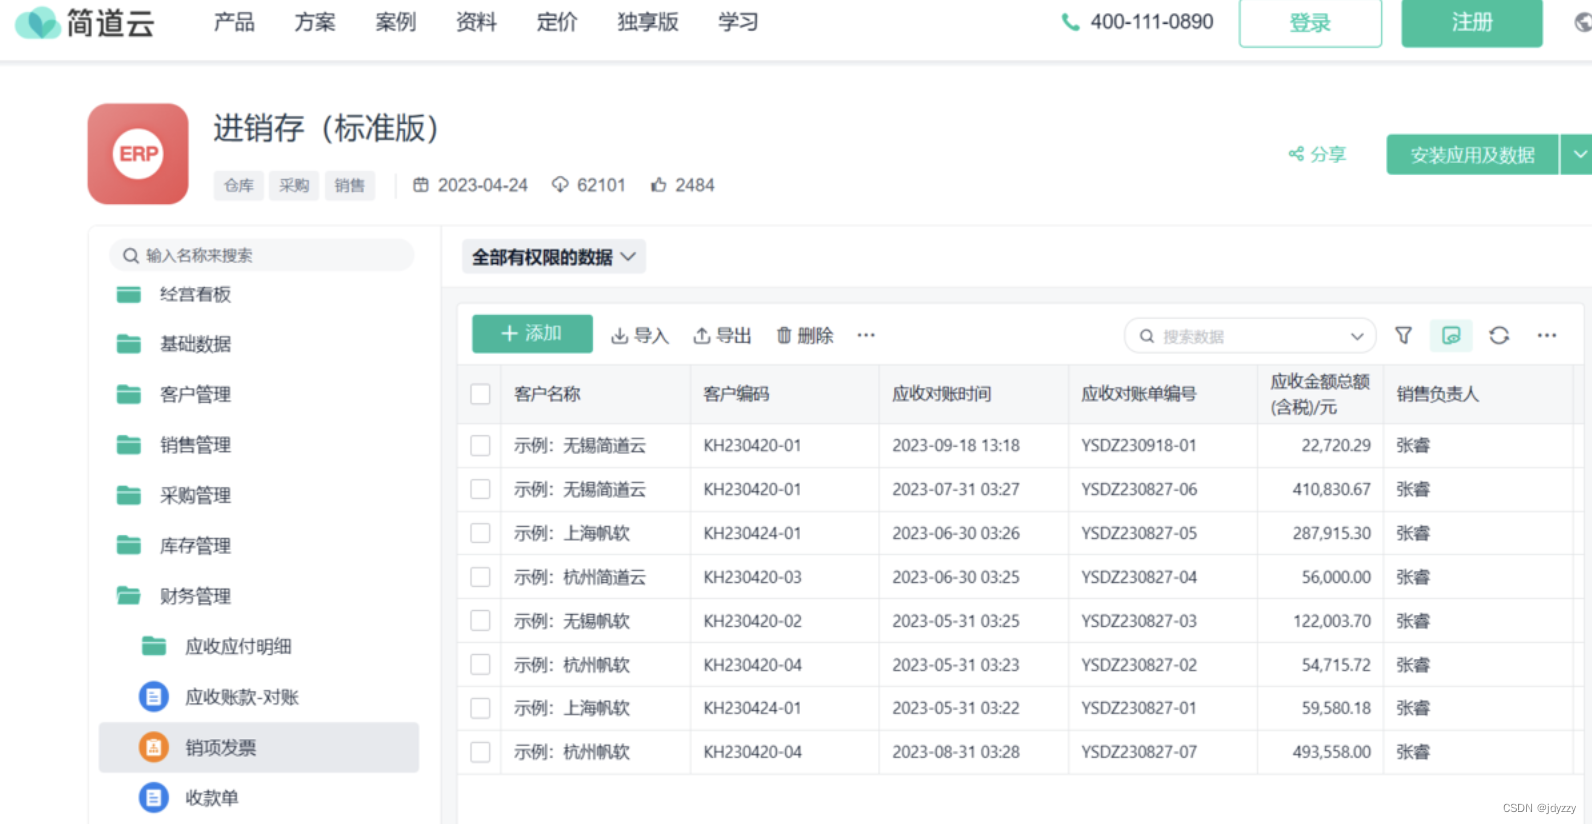
Task: Open the 资料 menu
Action: (x=476, y=22)
